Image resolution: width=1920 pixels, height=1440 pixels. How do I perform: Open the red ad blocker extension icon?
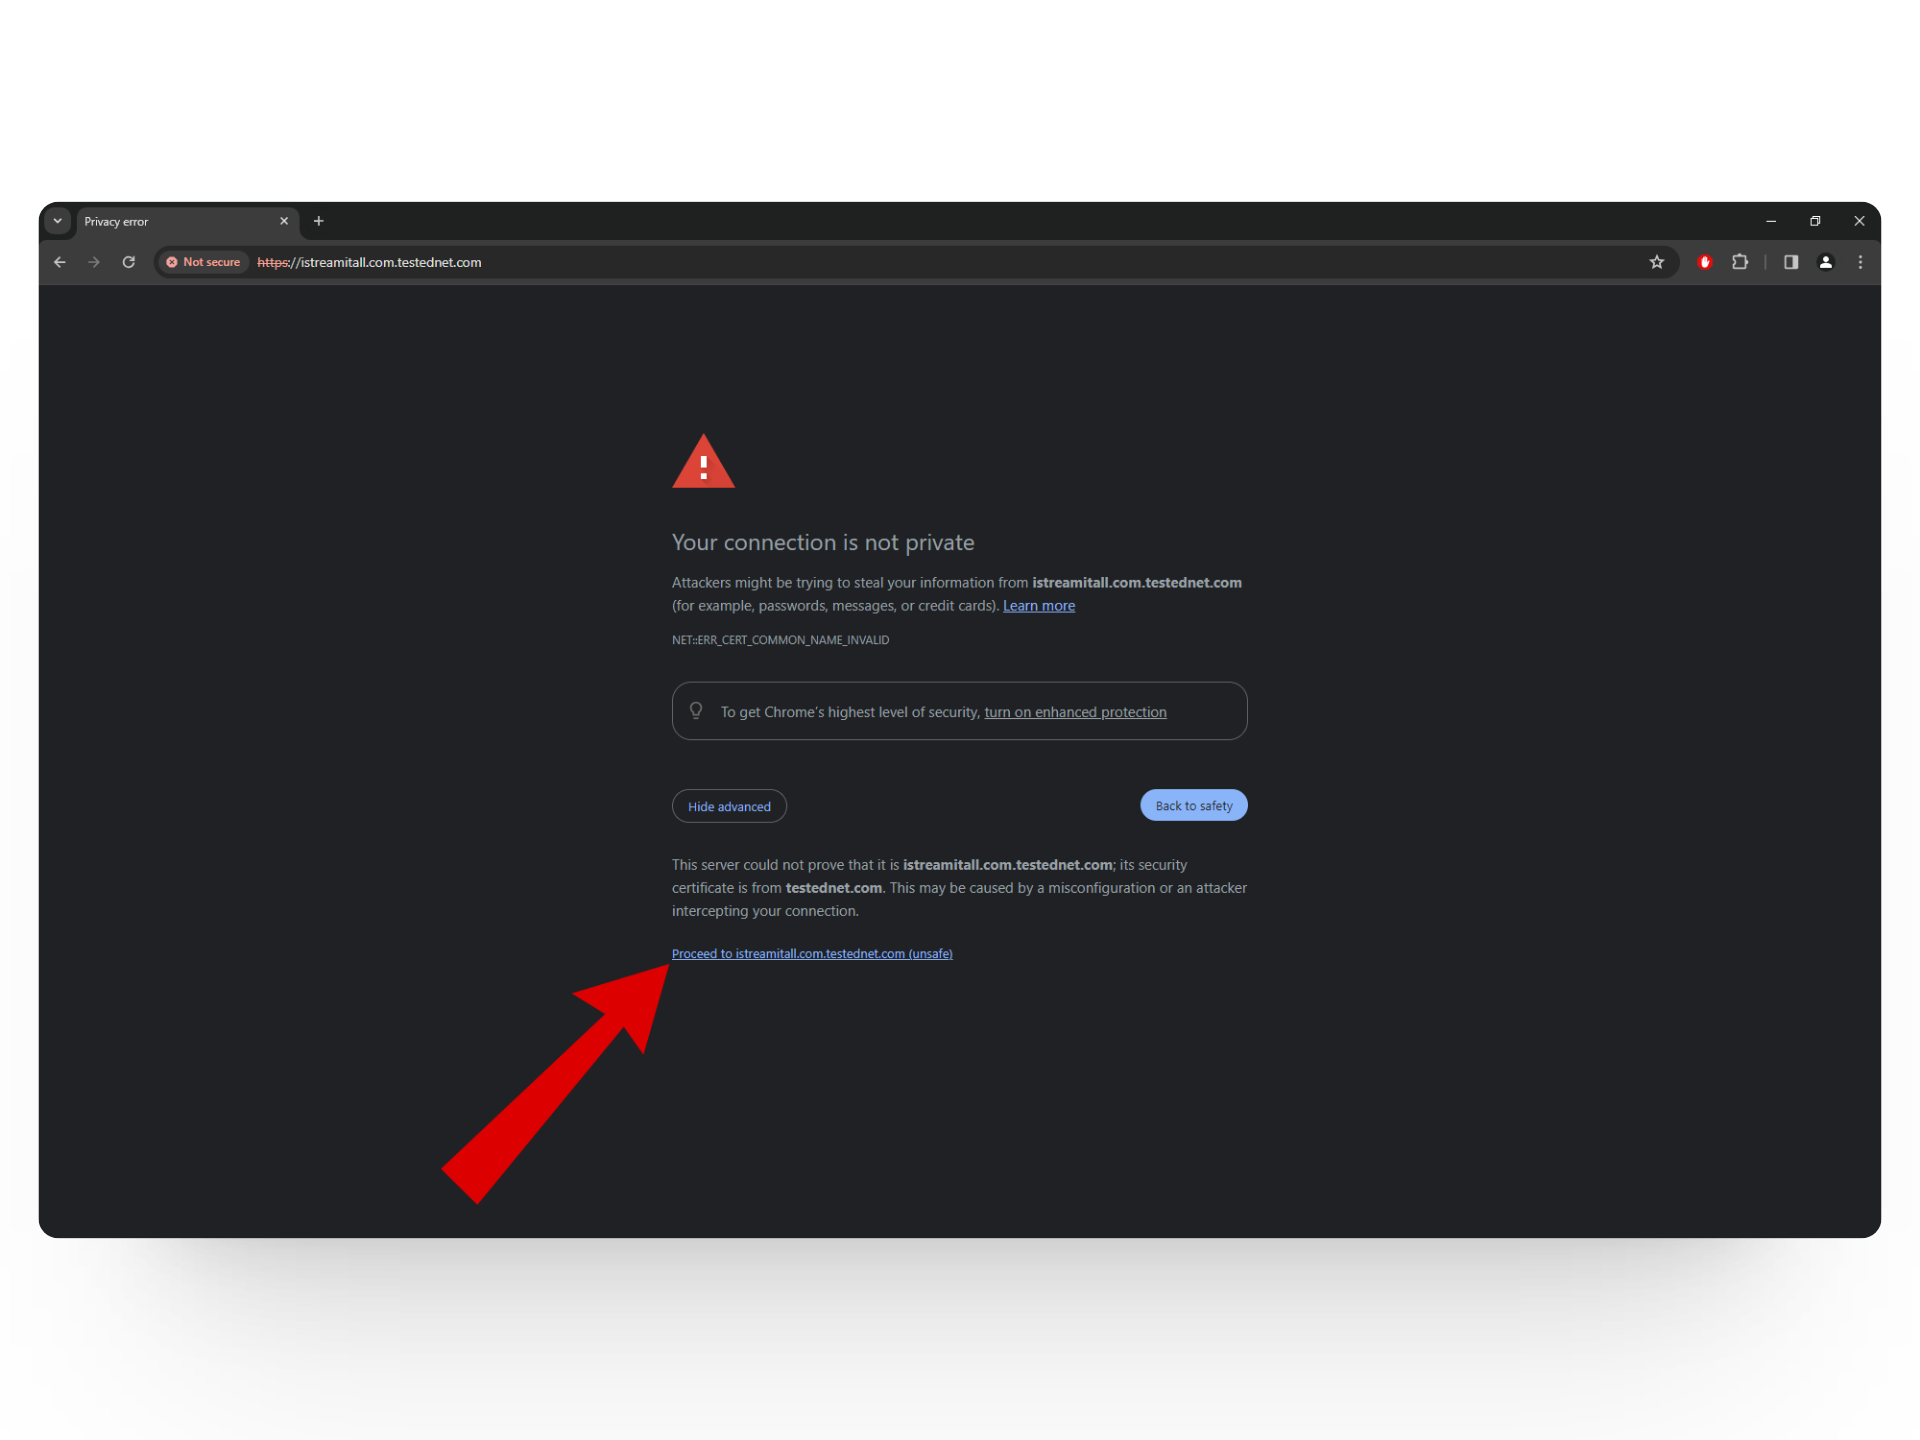1705,262
